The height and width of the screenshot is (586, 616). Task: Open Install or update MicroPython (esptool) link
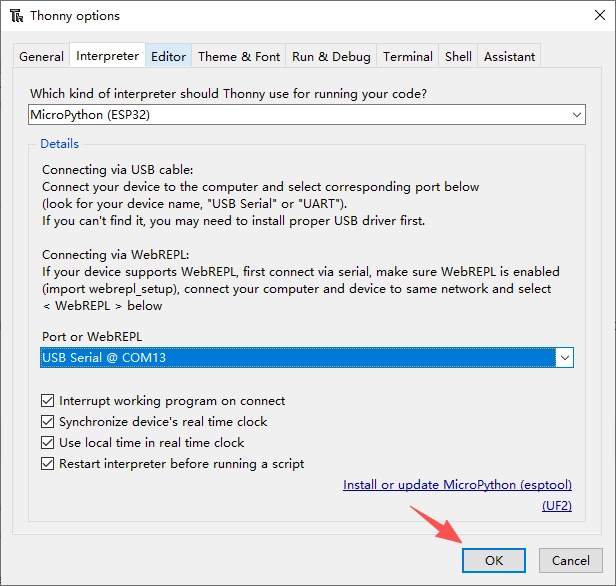pyautogui.click(x=457, y=485)
